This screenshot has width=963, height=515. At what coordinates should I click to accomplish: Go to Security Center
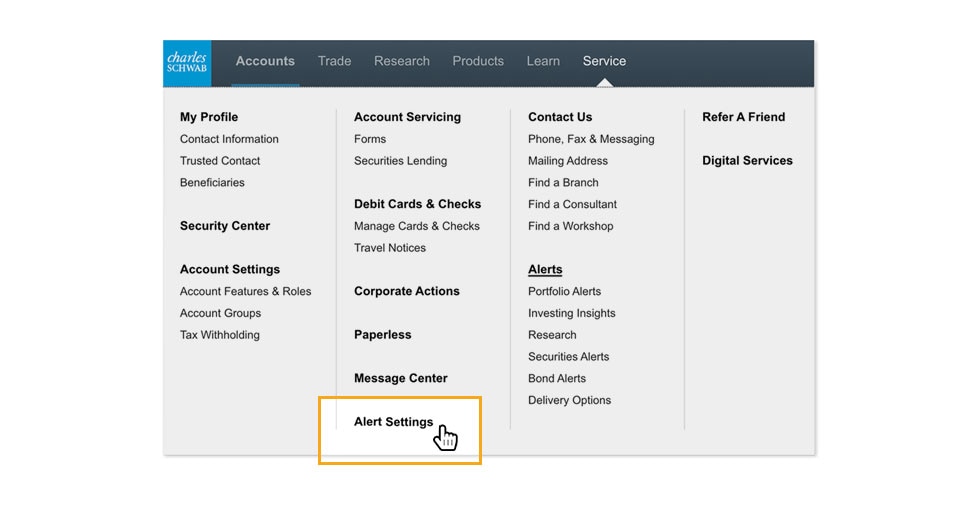pos(225,226)
